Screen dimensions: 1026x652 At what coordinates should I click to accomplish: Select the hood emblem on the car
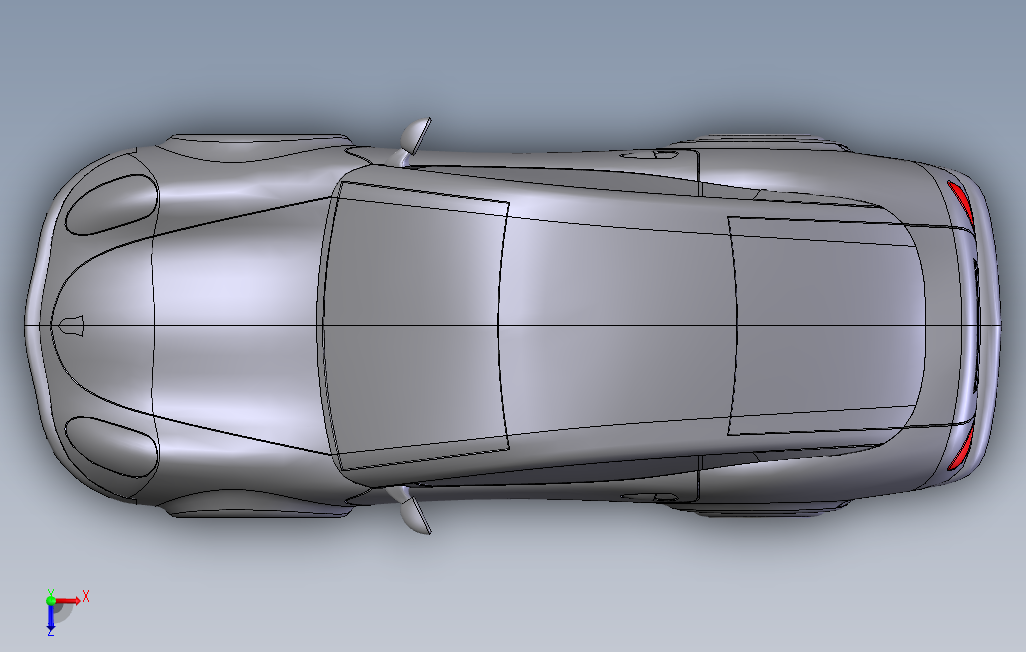tap(71, 326)
